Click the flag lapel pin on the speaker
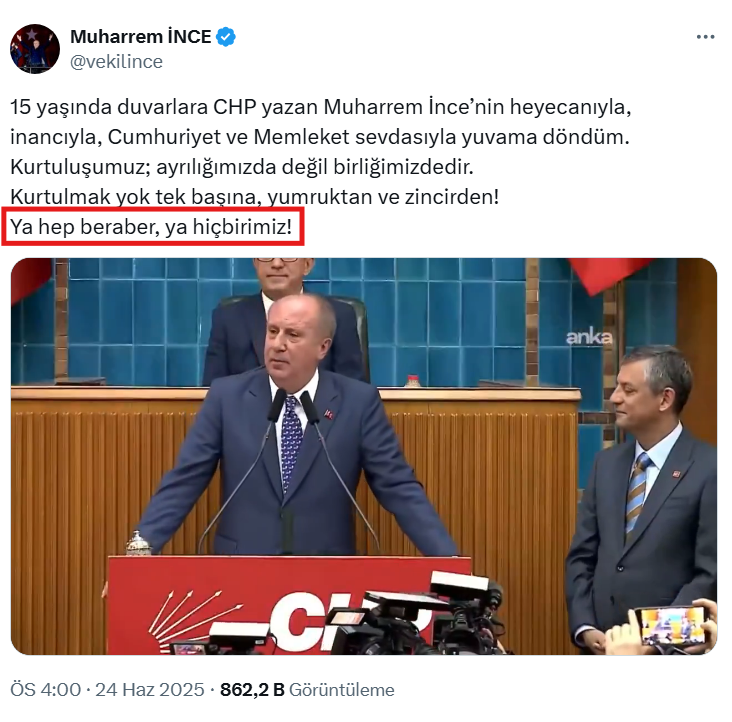The image size is (732, 722). click(x=329, y=414)
